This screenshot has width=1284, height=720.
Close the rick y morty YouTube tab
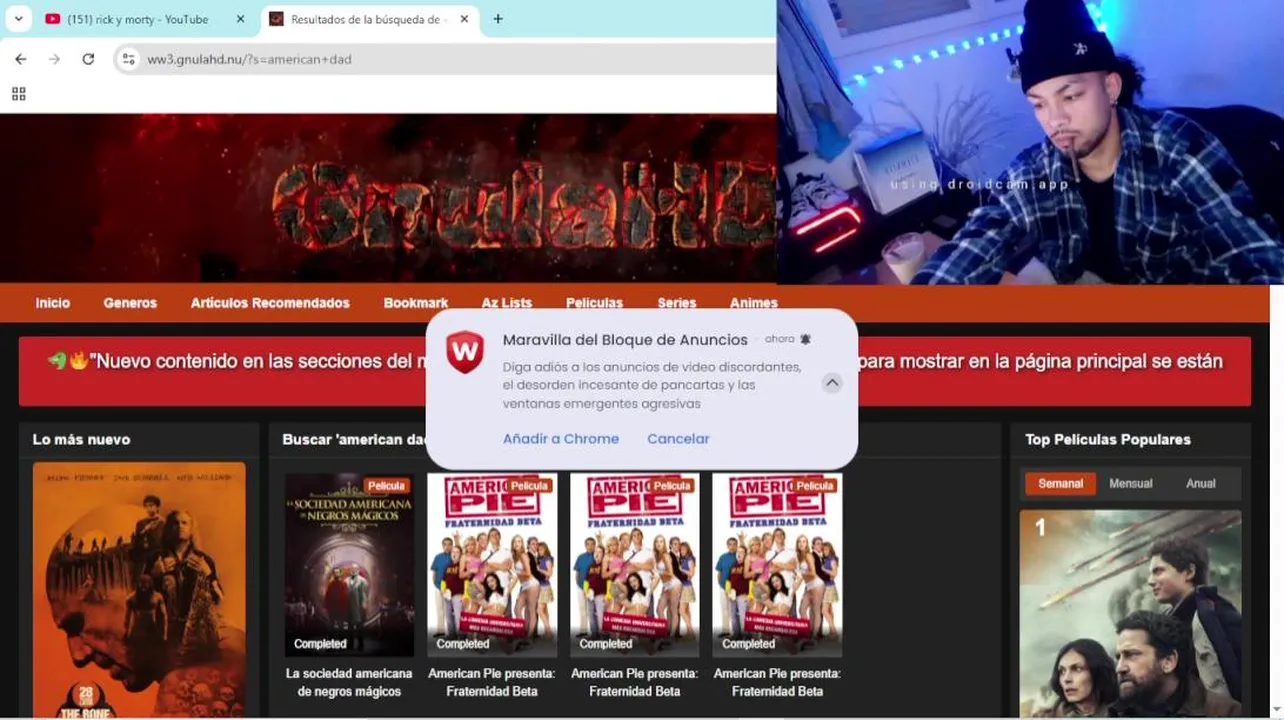point(240,19)
